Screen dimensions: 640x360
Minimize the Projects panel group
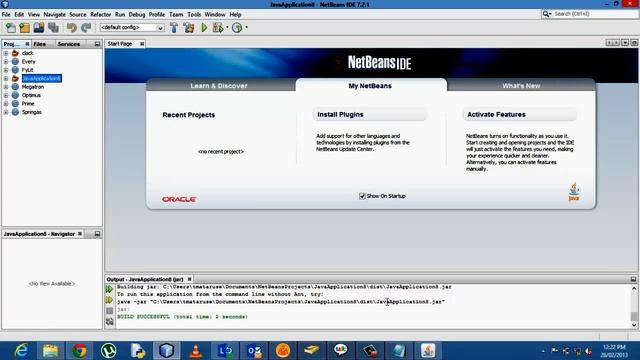click(97, 44)
